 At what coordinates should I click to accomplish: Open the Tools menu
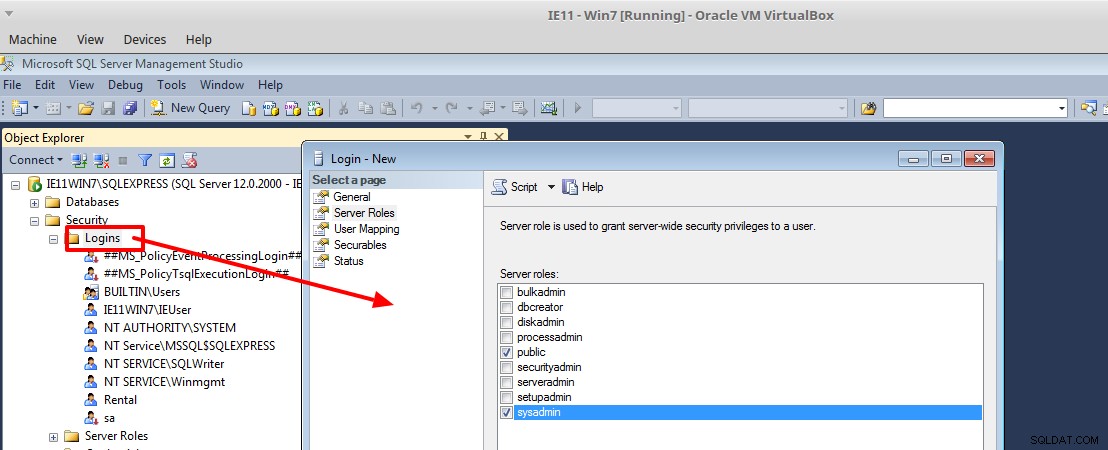coord(172,85)
